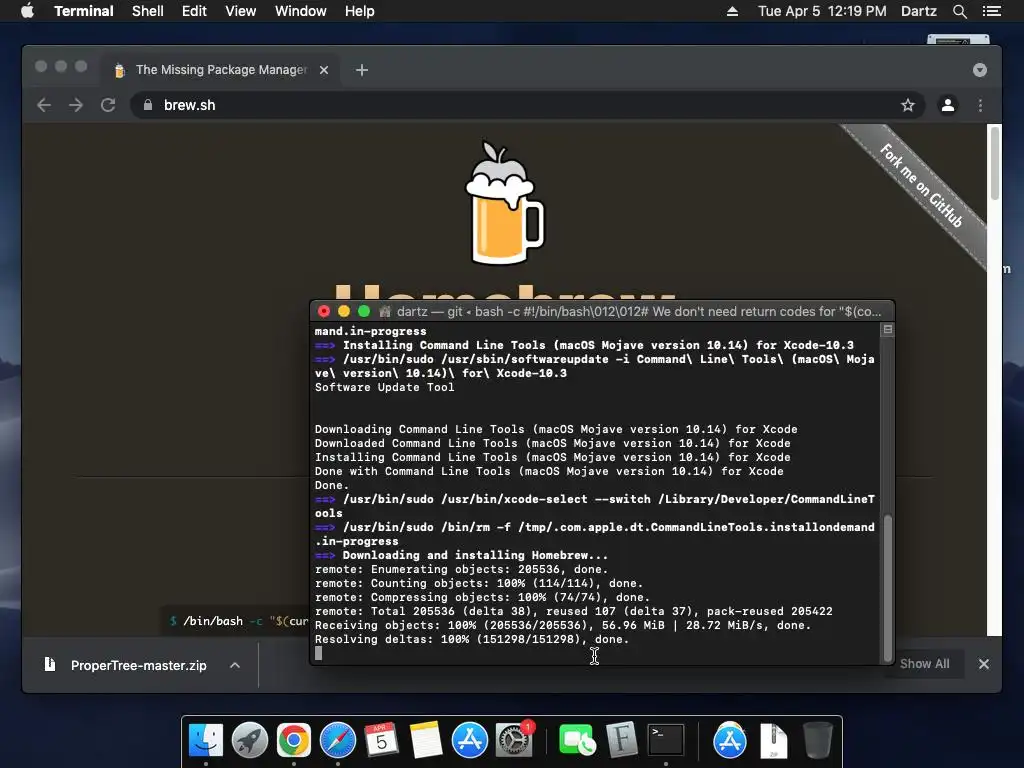Open the Shell menu
The height and width of the screenshot is (768, 1024).
point(148,11)
